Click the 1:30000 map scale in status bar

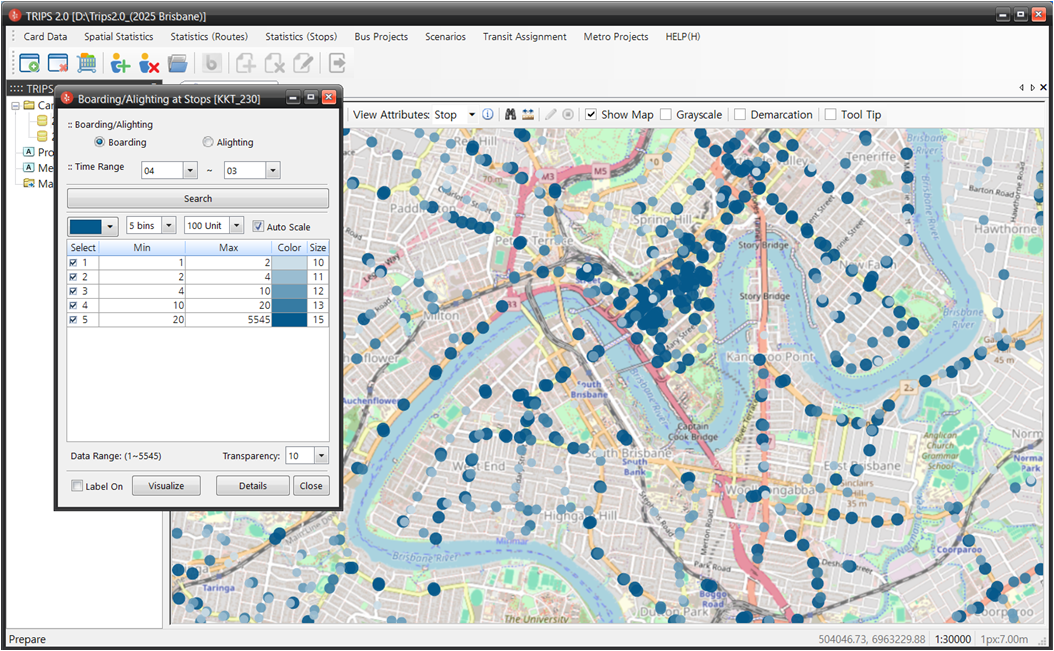(953, 639)
